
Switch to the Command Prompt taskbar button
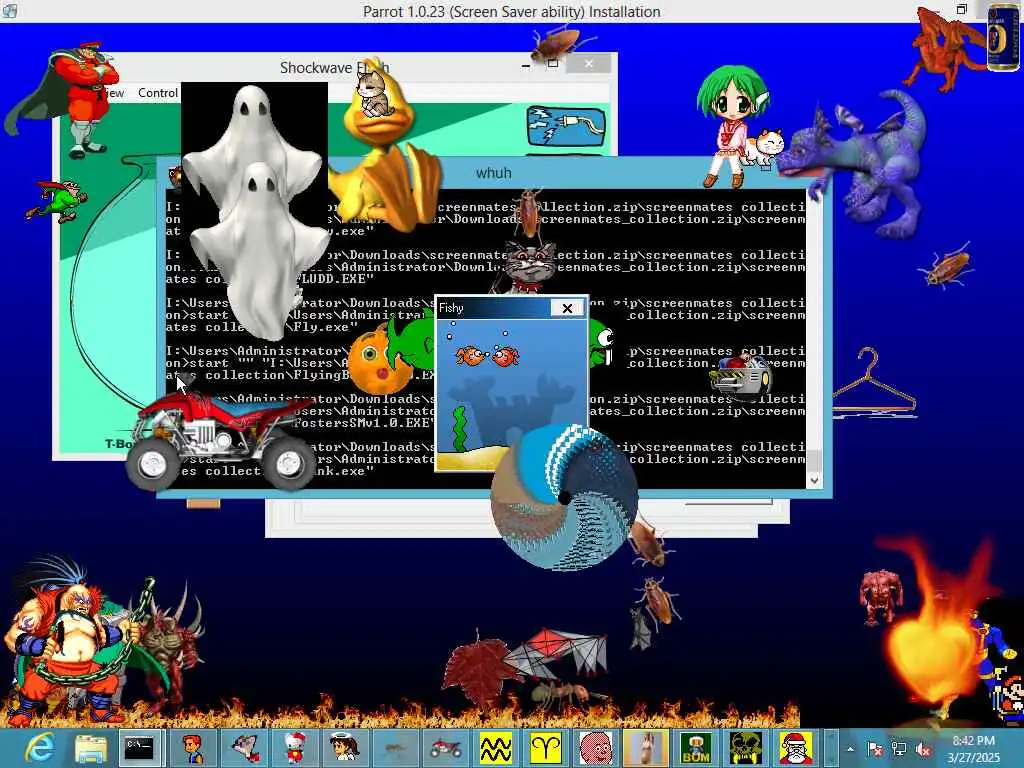(x=140, y=748)
